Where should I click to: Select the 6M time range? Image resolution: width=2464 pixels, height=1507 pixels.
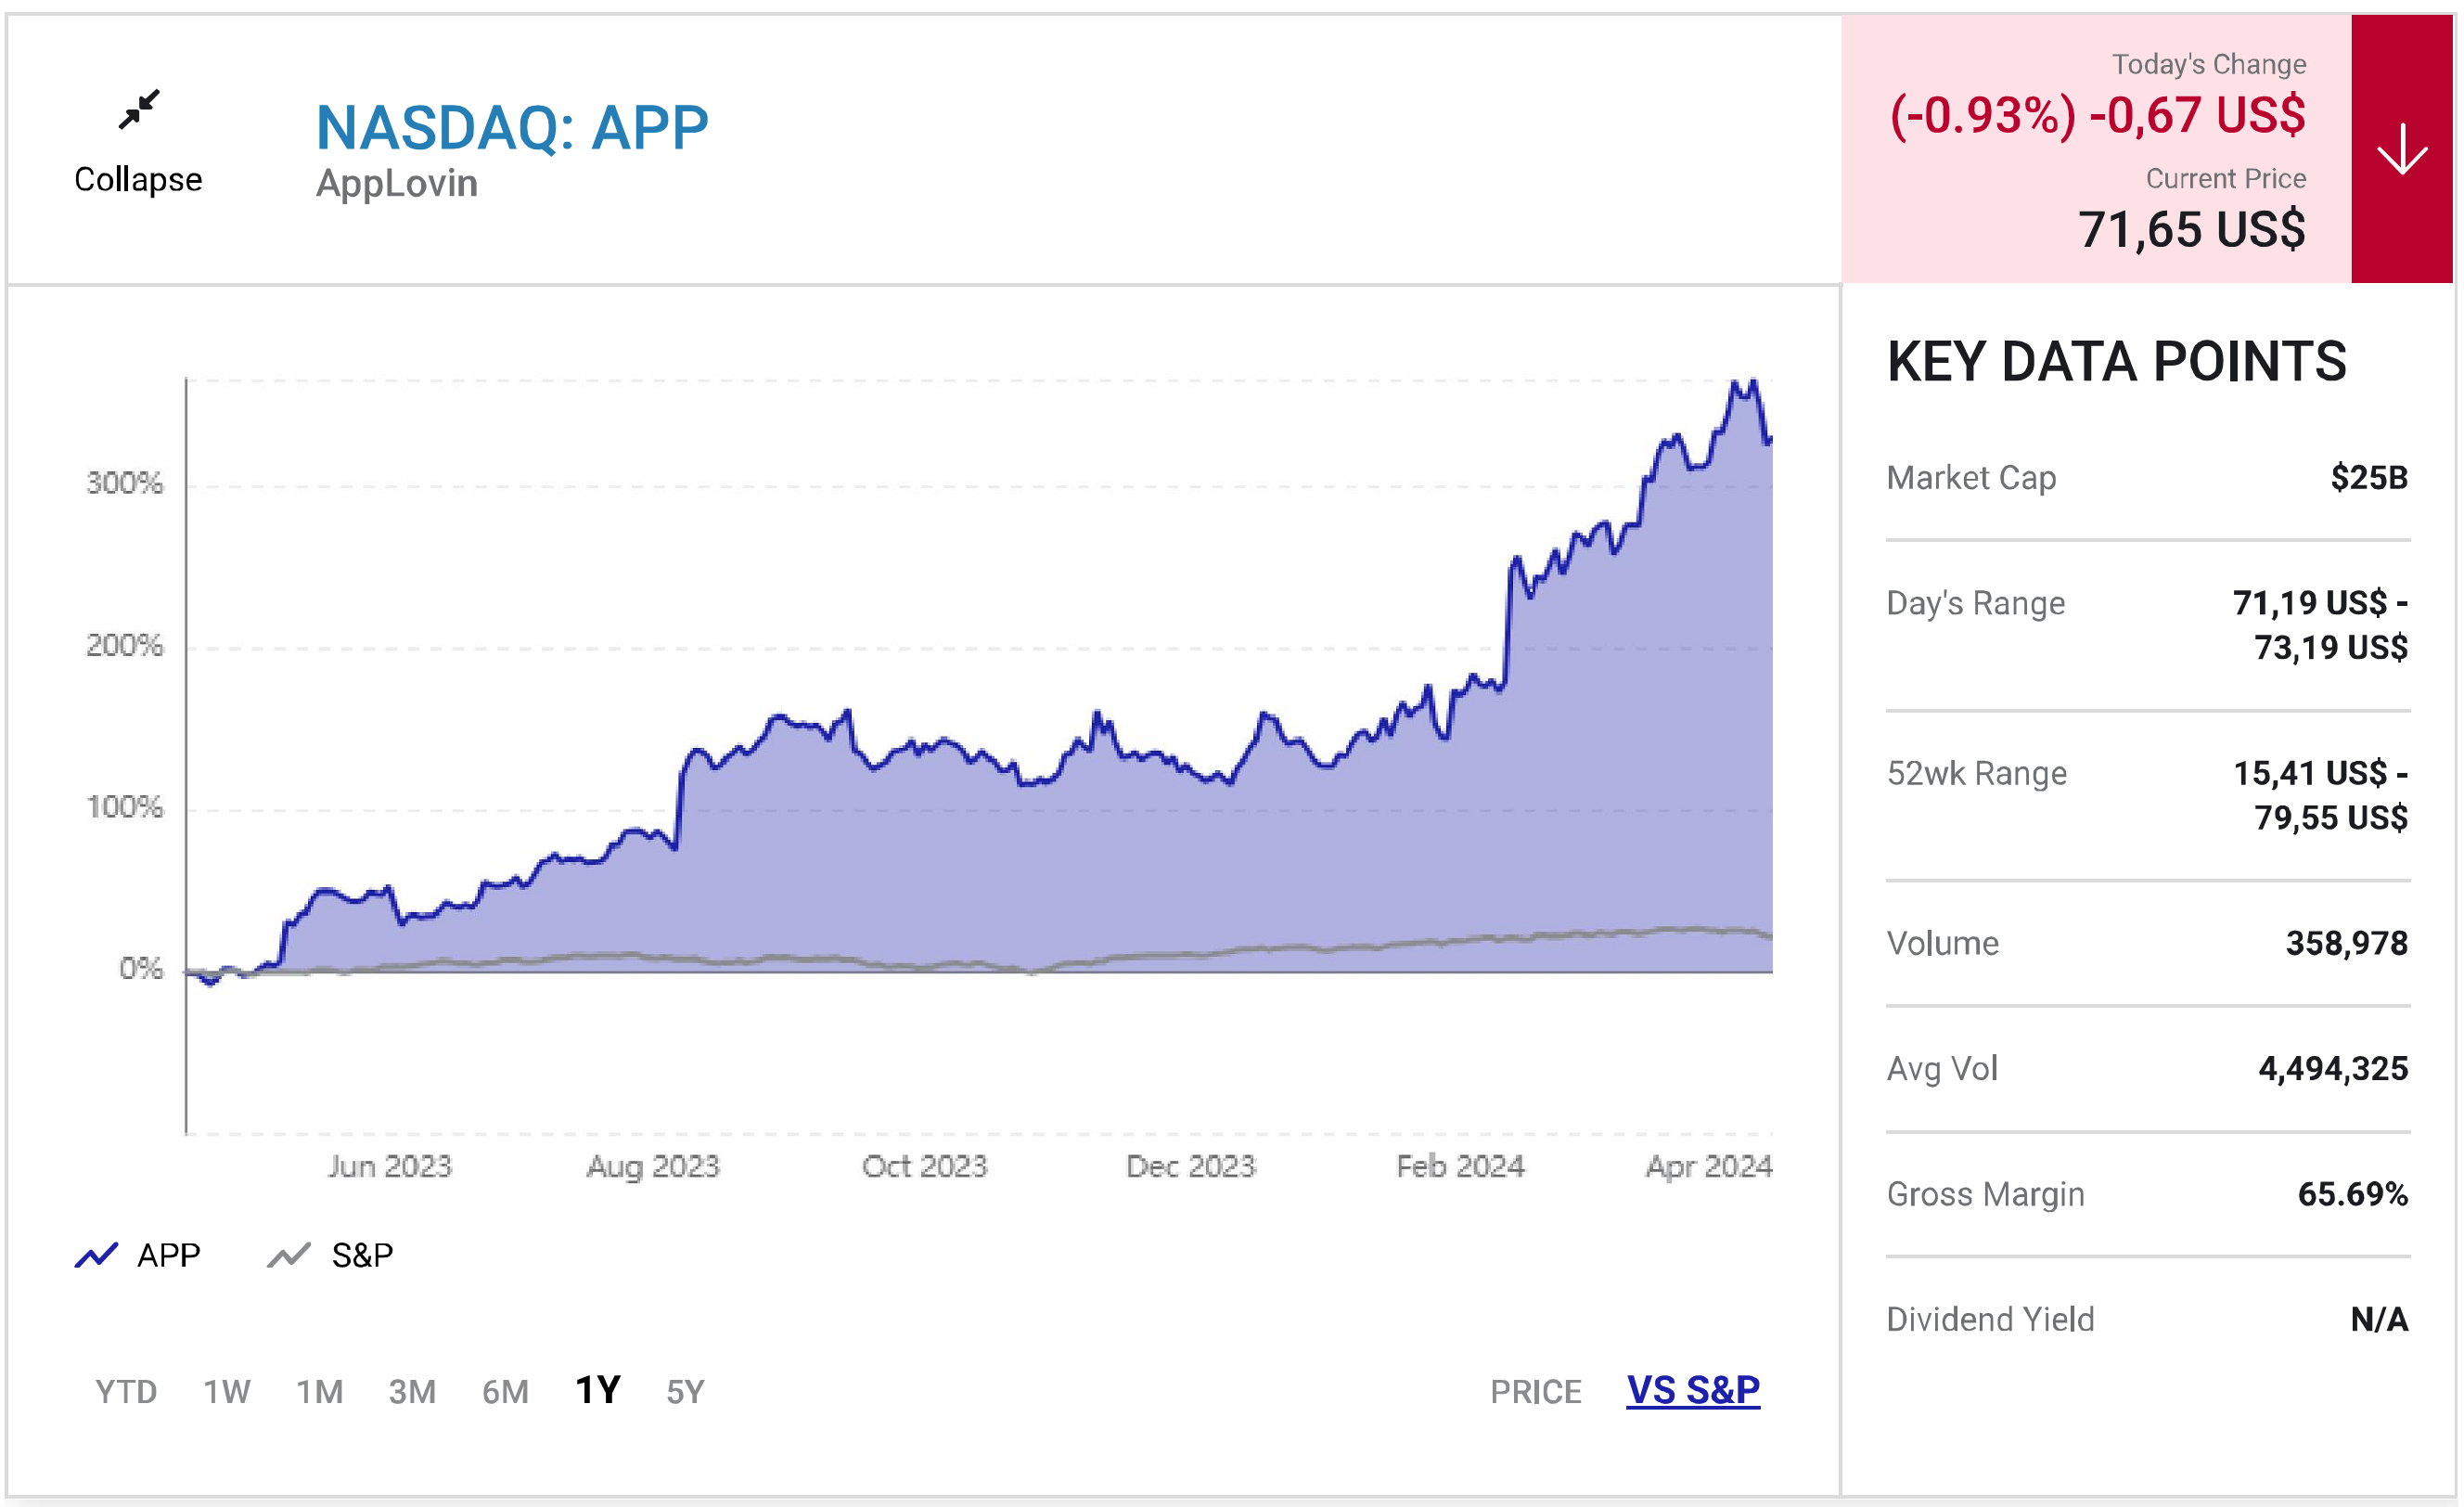click(x=505, y=1392)
